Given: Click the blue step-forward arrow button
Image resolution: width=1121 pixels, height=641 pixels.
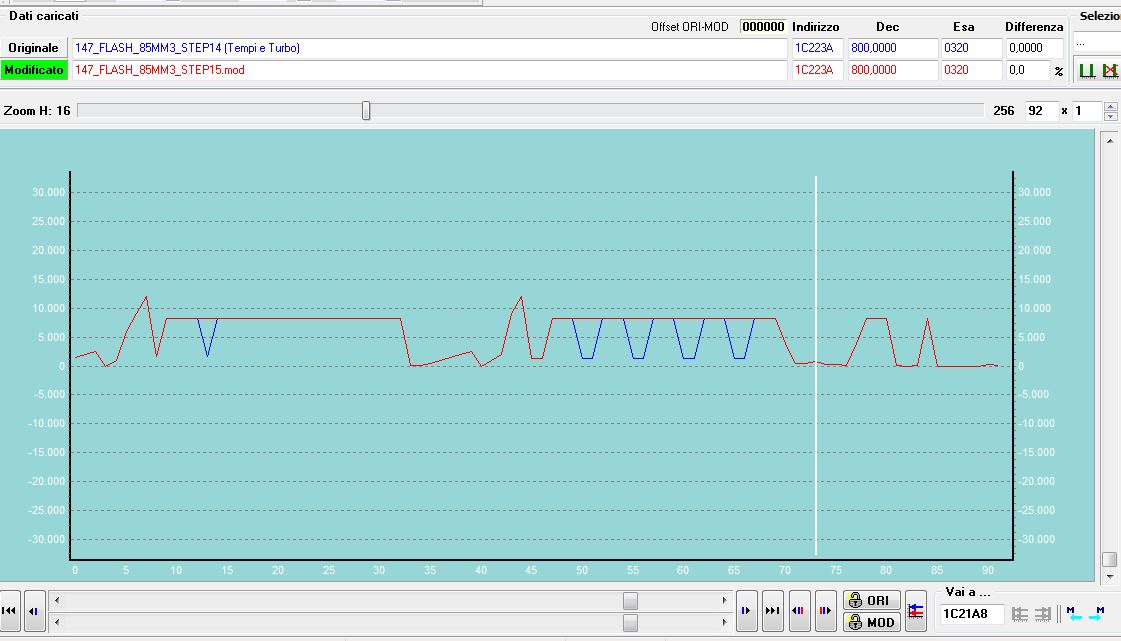Looking at the screenshot, I should point(746,611).
